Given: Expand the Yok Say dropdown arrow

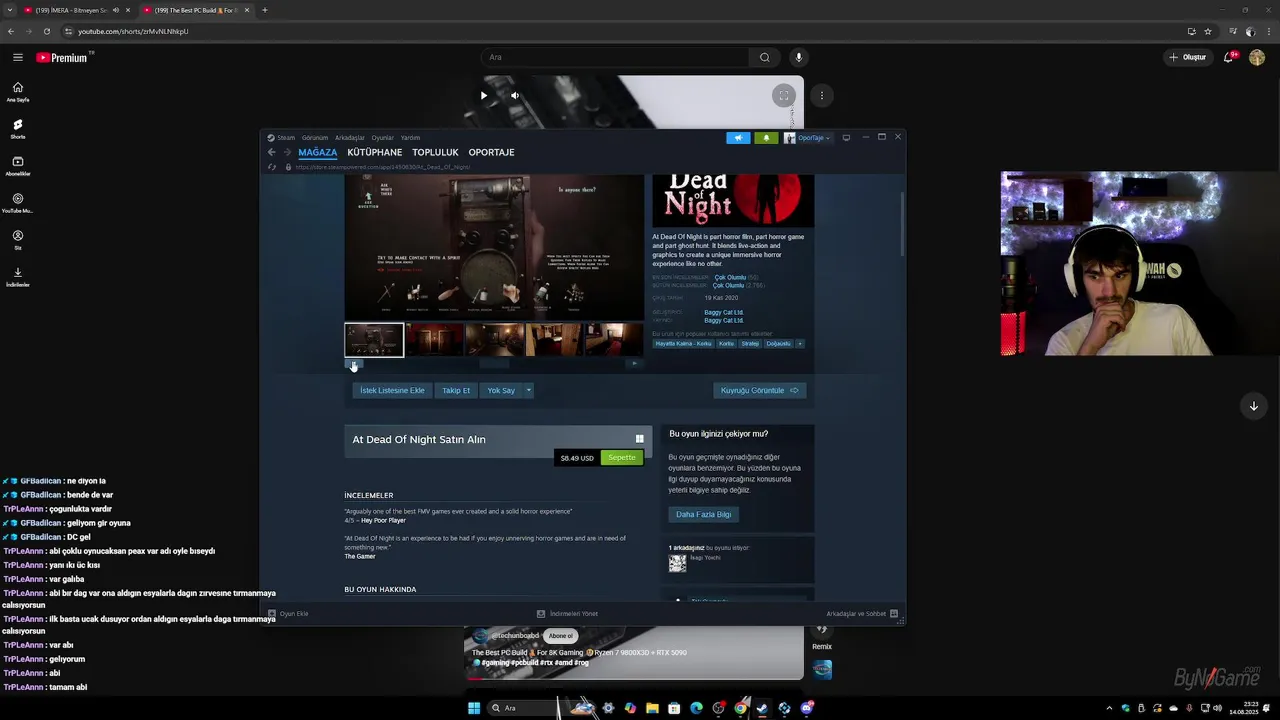Looking at the screenshot, I should point(529,390).
